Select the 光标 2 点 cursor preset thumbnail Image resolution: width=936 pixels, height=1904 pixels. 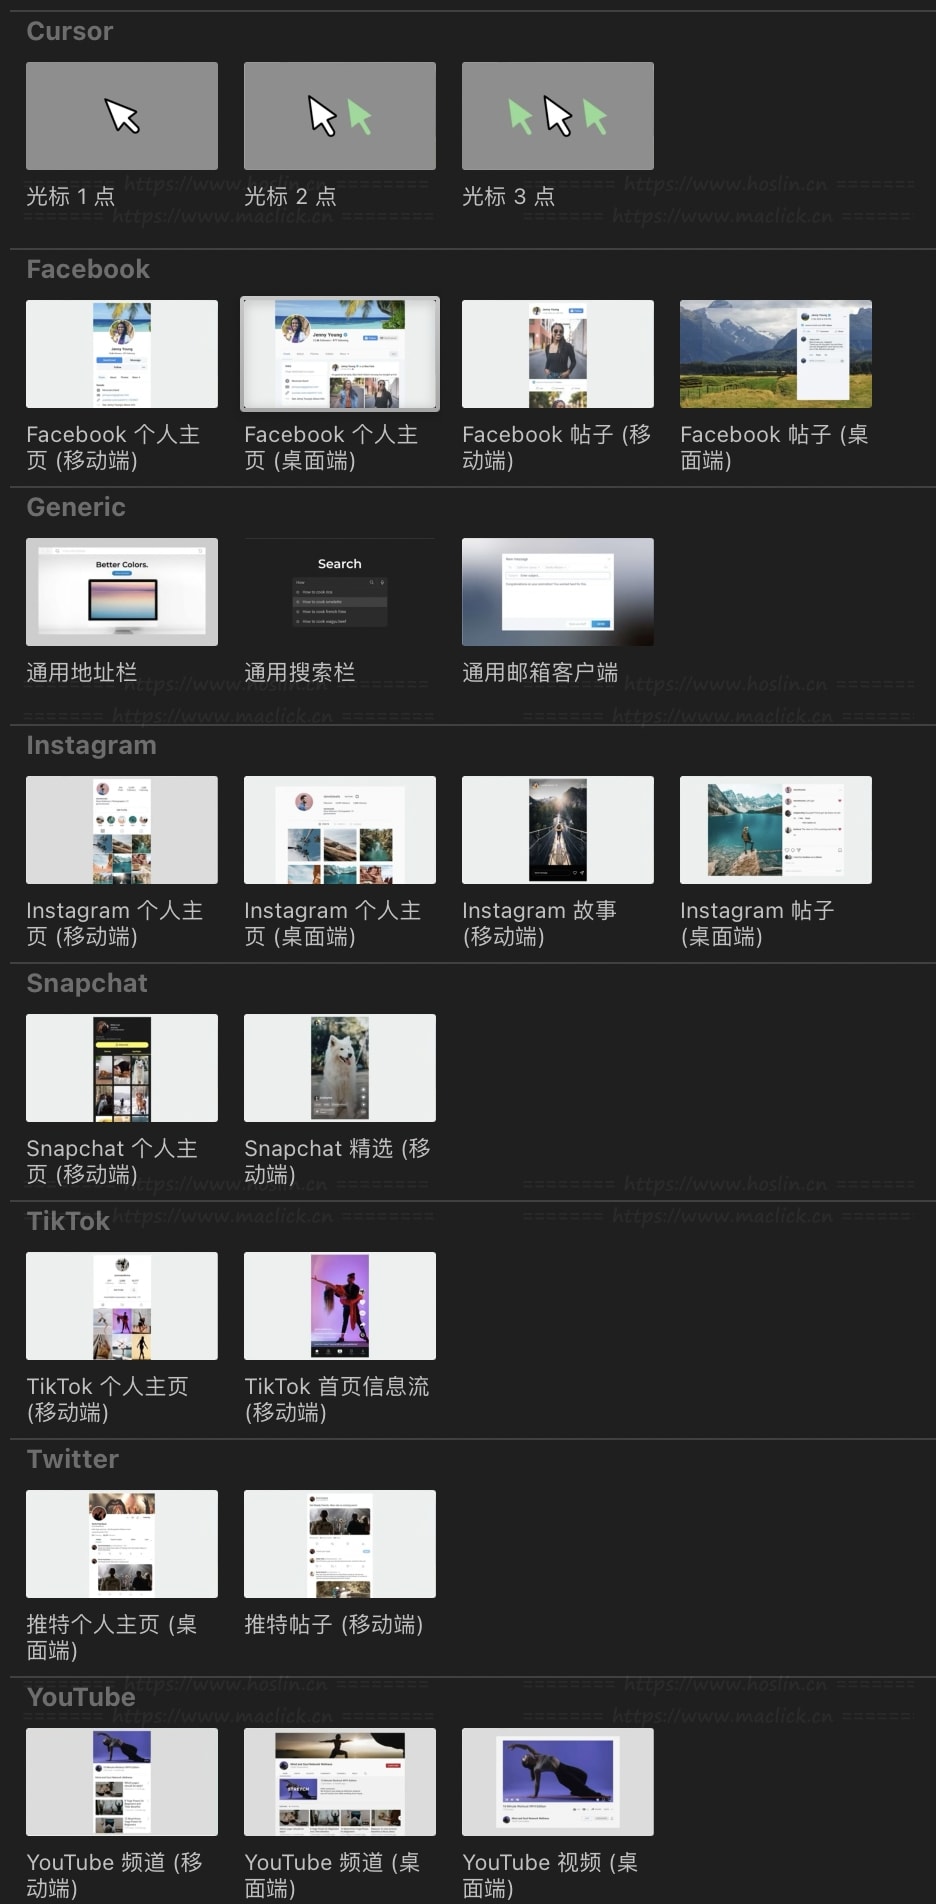(340, 116)
